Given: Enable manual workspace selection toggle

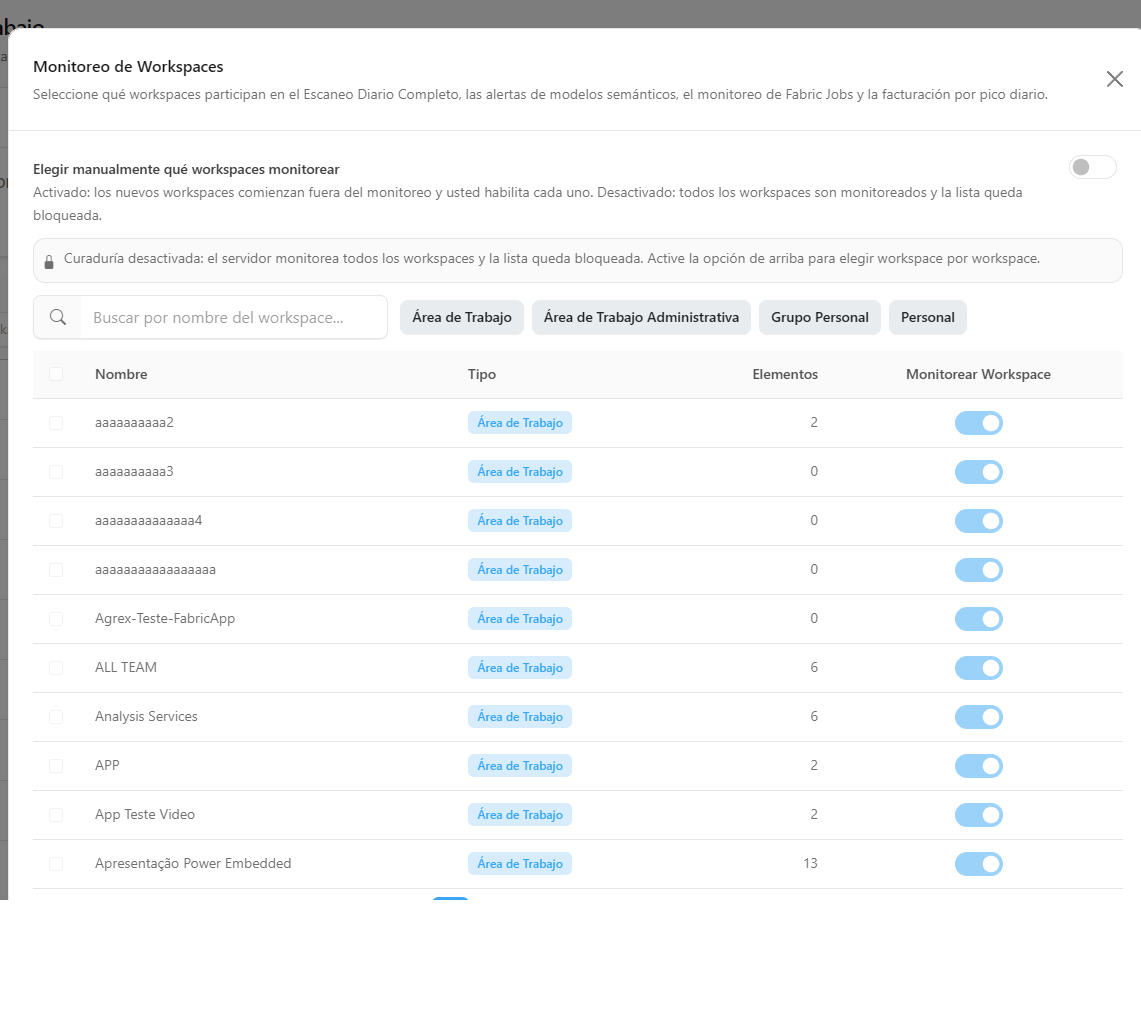Looking at the screenshot, I should point(1092,167).
